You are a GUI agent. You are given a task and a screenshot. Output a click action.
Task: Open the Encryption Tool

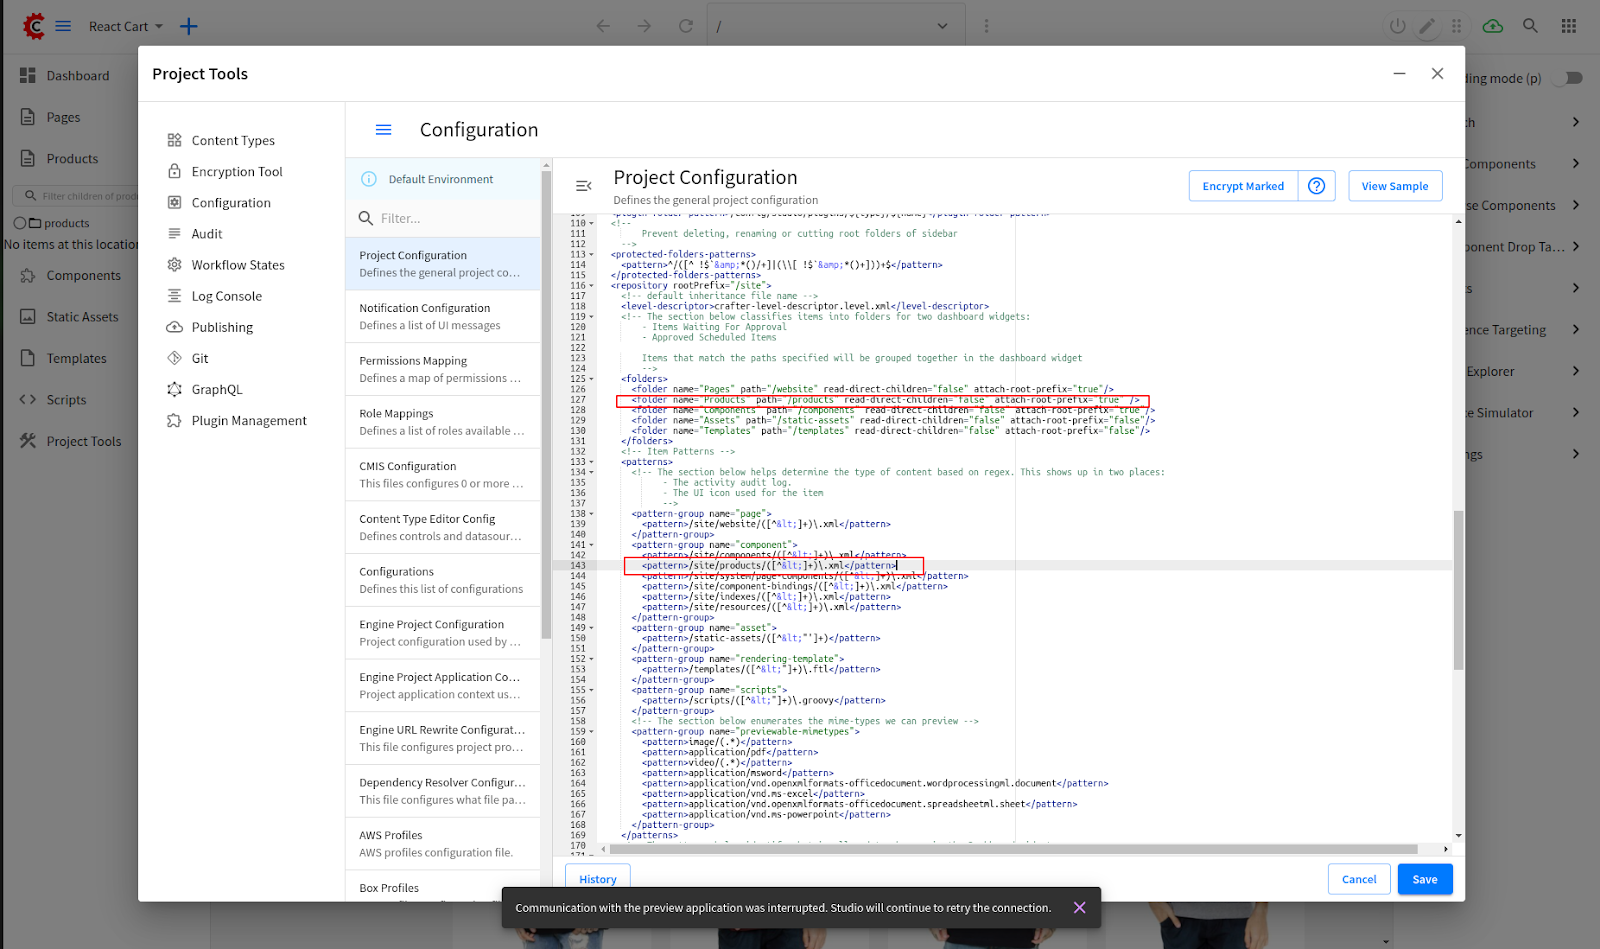236,172
